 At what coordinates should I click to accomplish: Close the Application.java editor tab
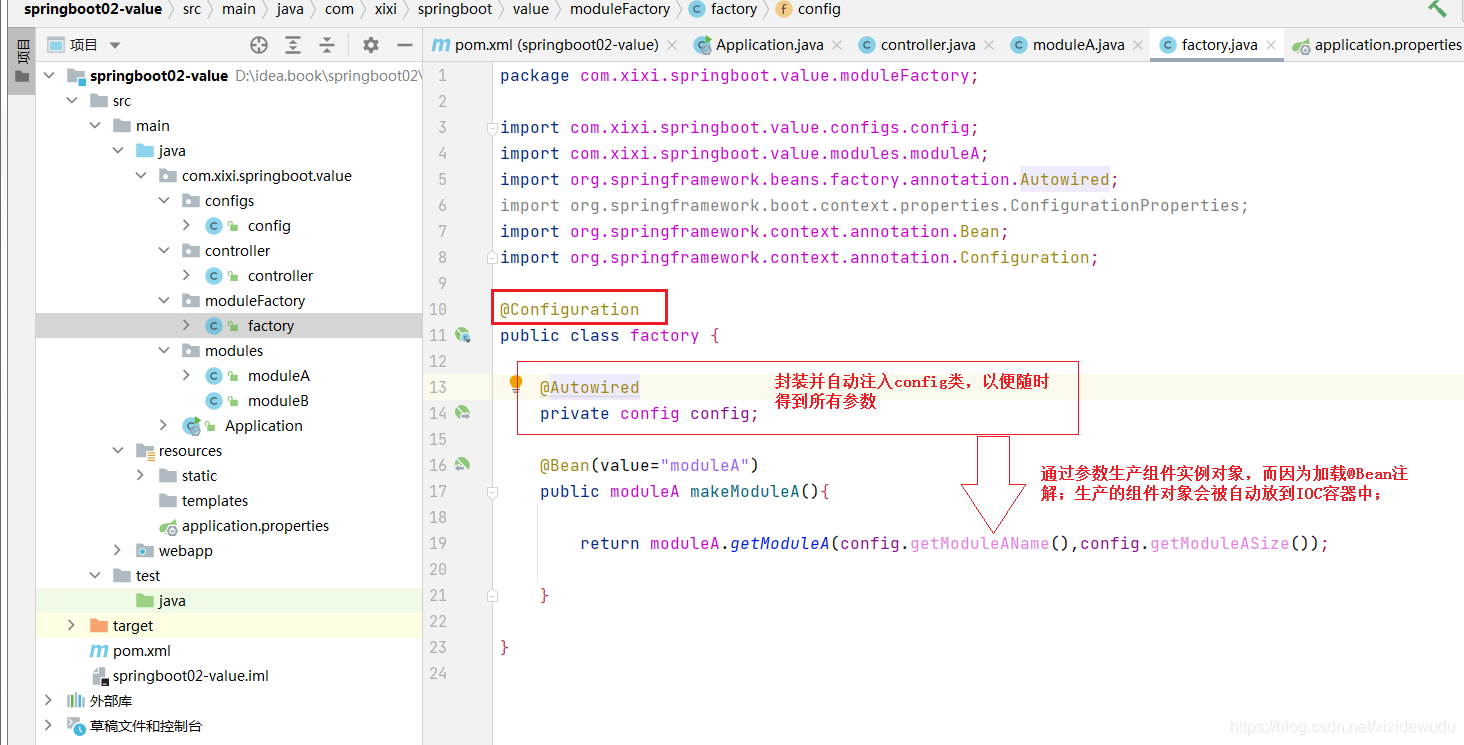837,45
